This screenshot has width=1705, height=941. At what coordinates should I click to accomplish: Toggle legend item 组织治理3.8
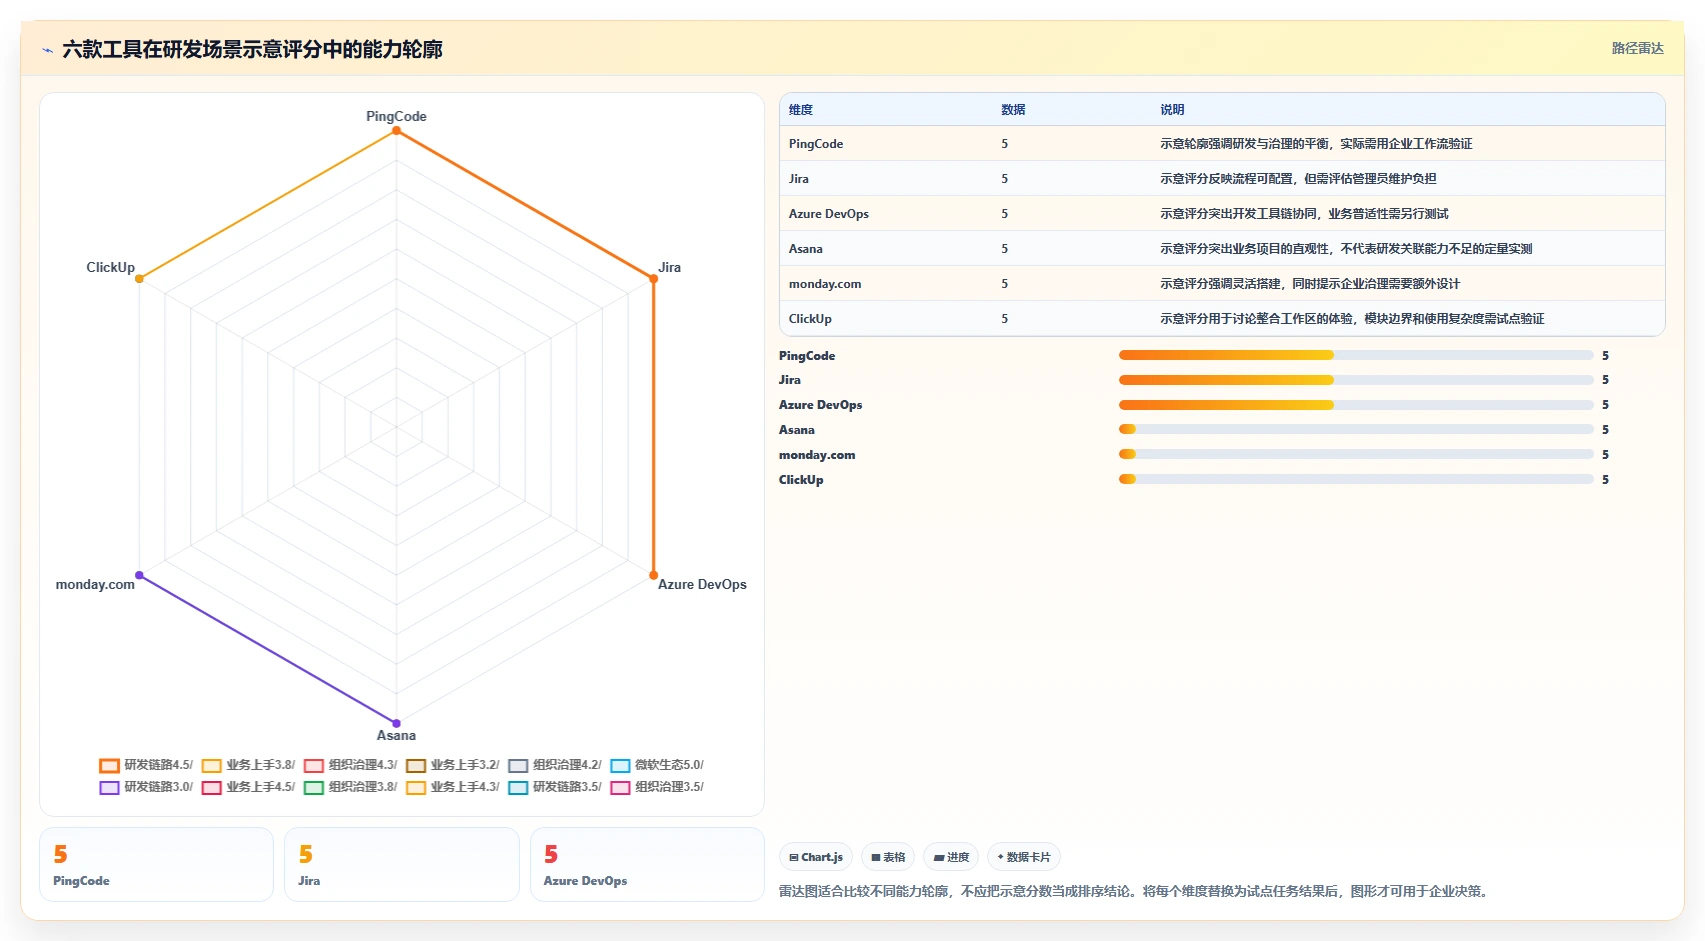(x=350, y=787)
